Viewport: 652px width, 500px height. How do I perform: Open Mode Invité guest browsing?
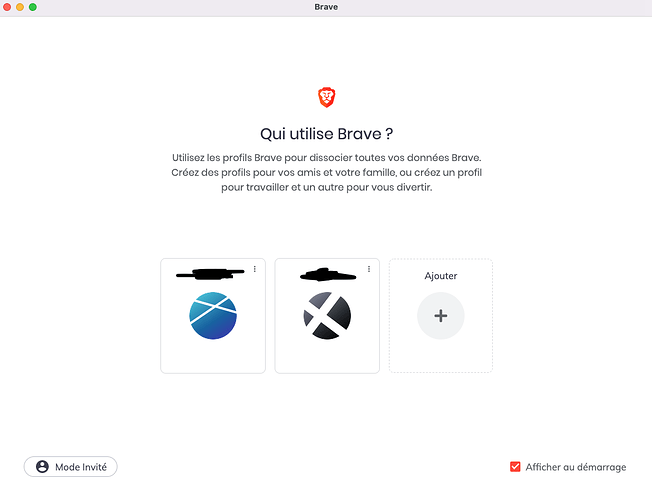pos(71,467)
